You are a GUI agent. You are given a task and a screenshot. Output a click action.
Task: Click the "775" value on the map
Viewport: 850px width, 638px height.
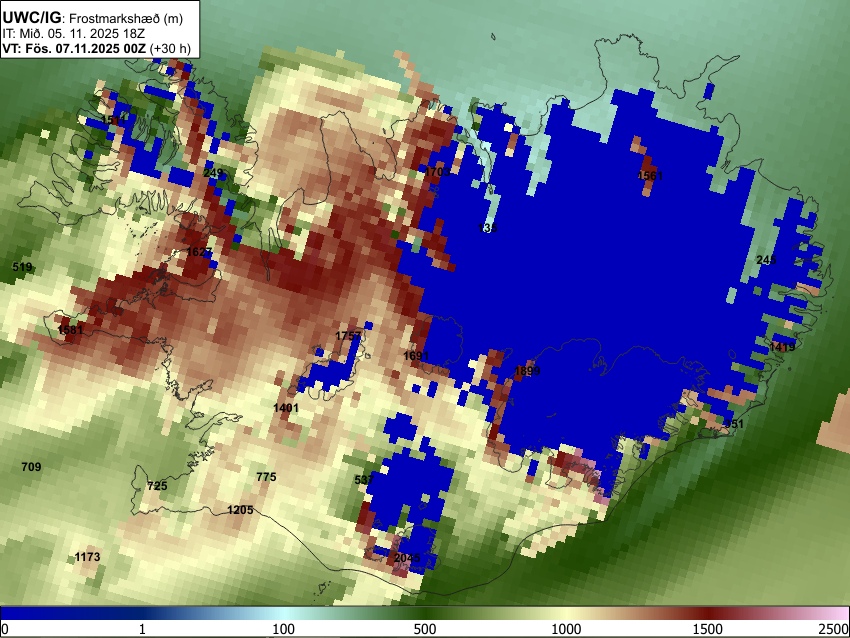click(x=266, y=477)
